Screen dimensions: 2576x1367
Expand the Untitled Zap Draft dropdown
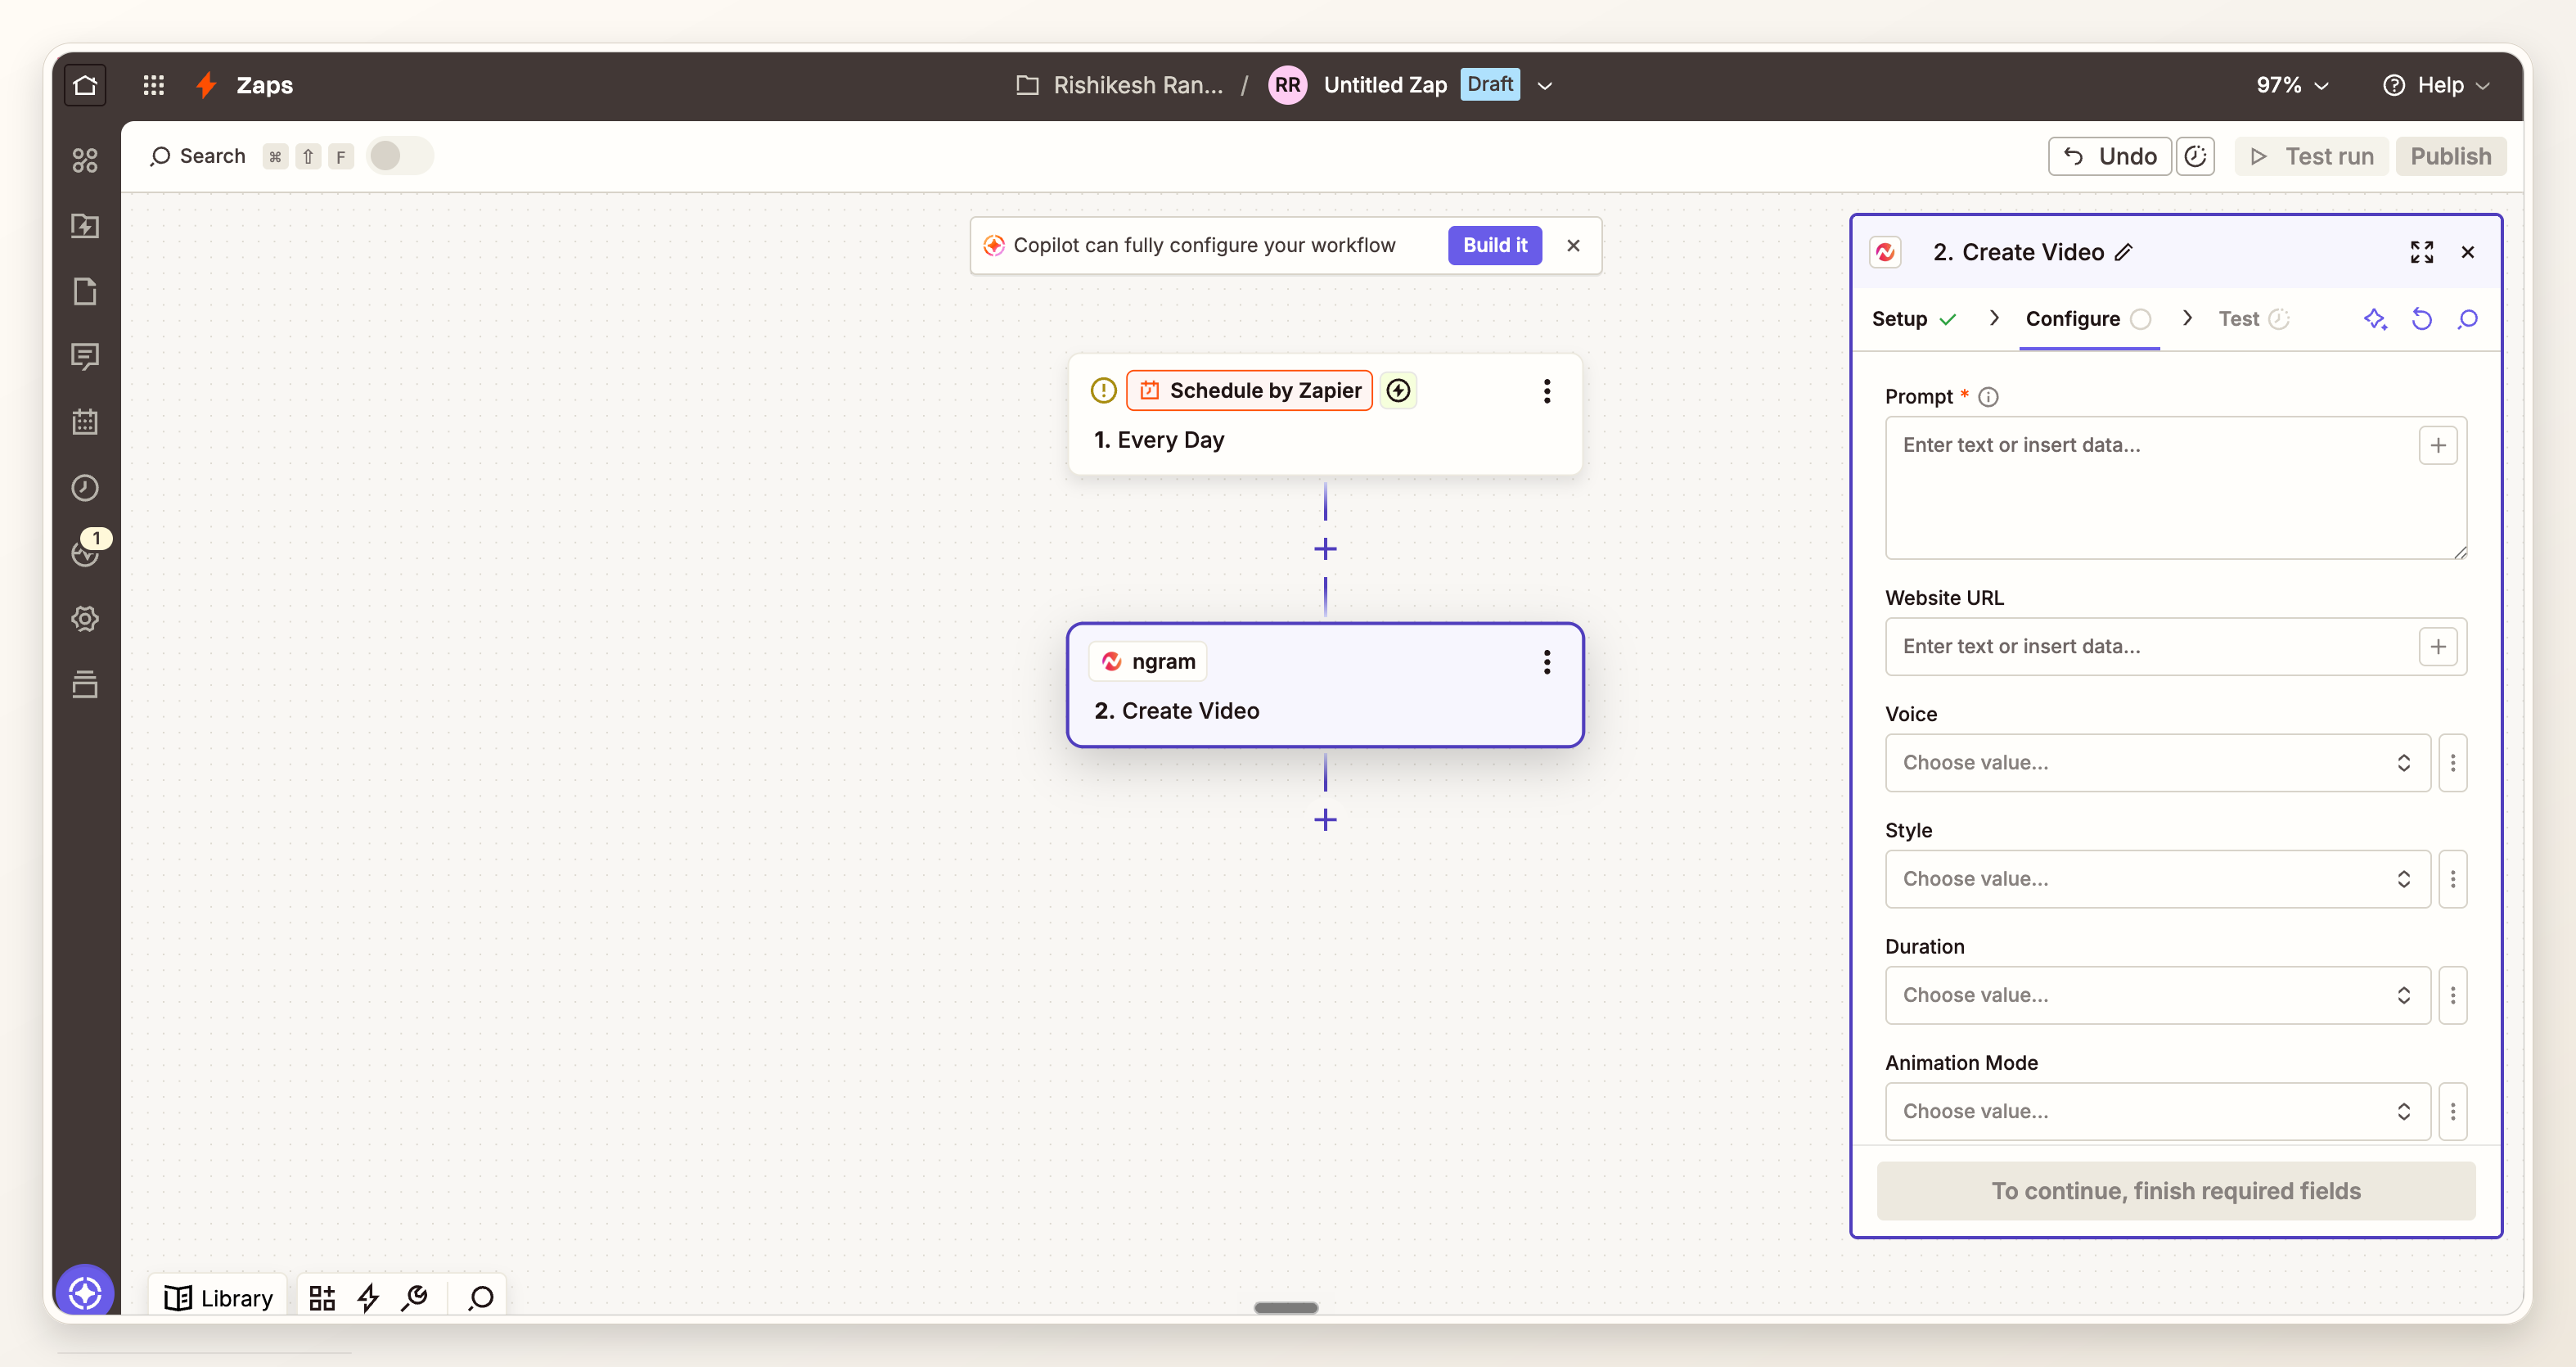click(1545, 86)
